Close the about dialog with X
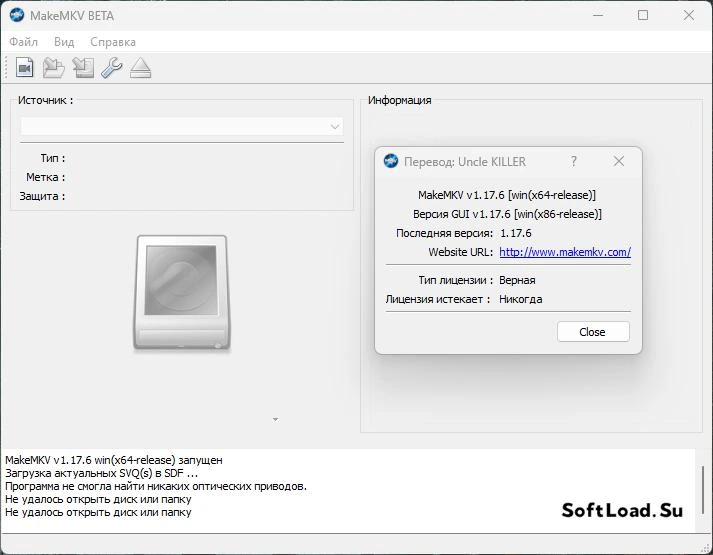The image size is (713, 555). (x=618, y=161)
